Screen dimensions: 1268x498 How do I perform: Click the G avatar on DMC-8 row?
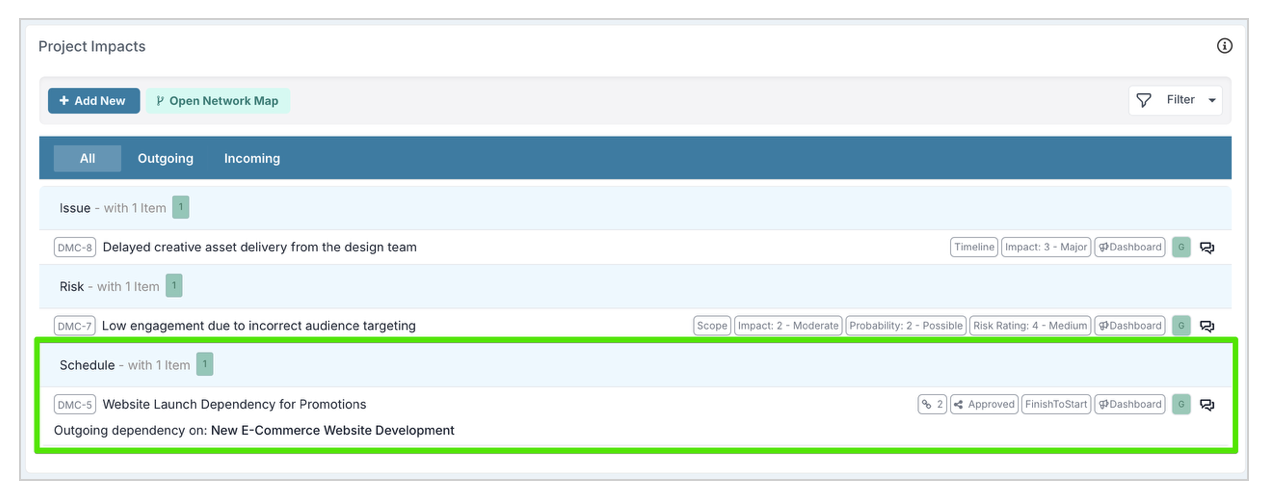1181,247
